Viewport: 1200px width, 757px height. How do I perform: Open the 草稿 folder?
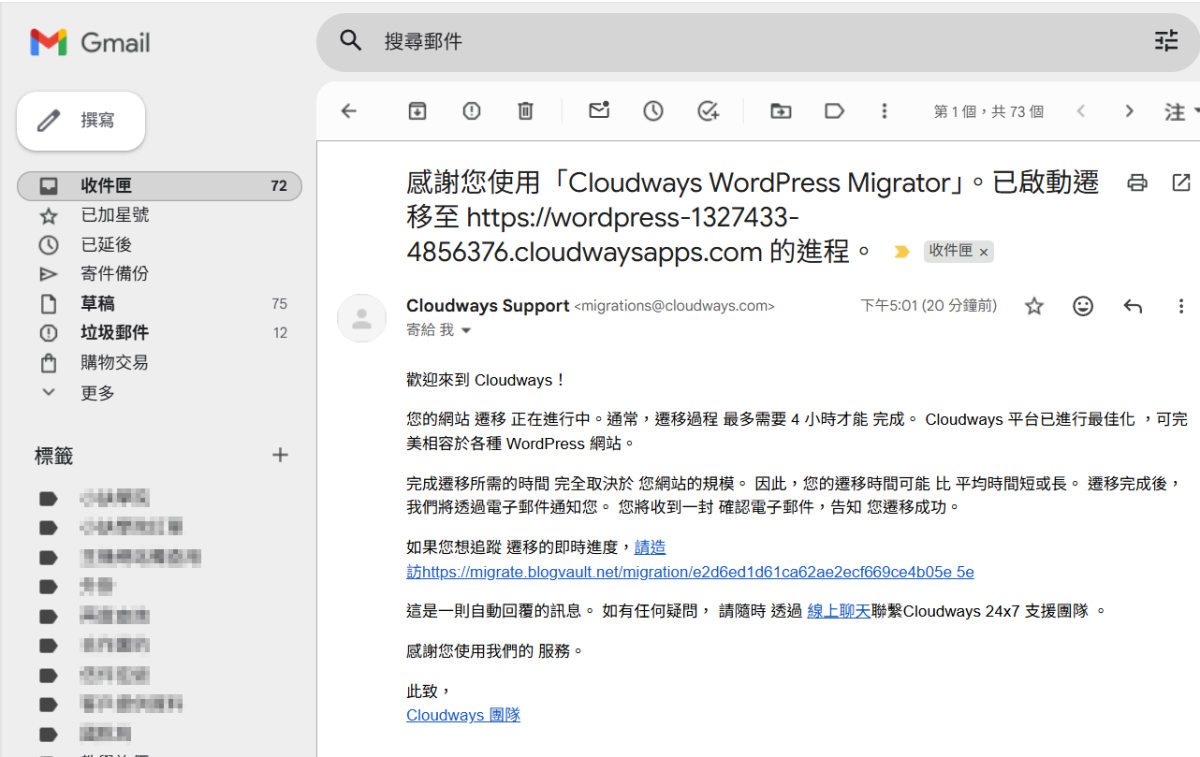pos(98,304)
